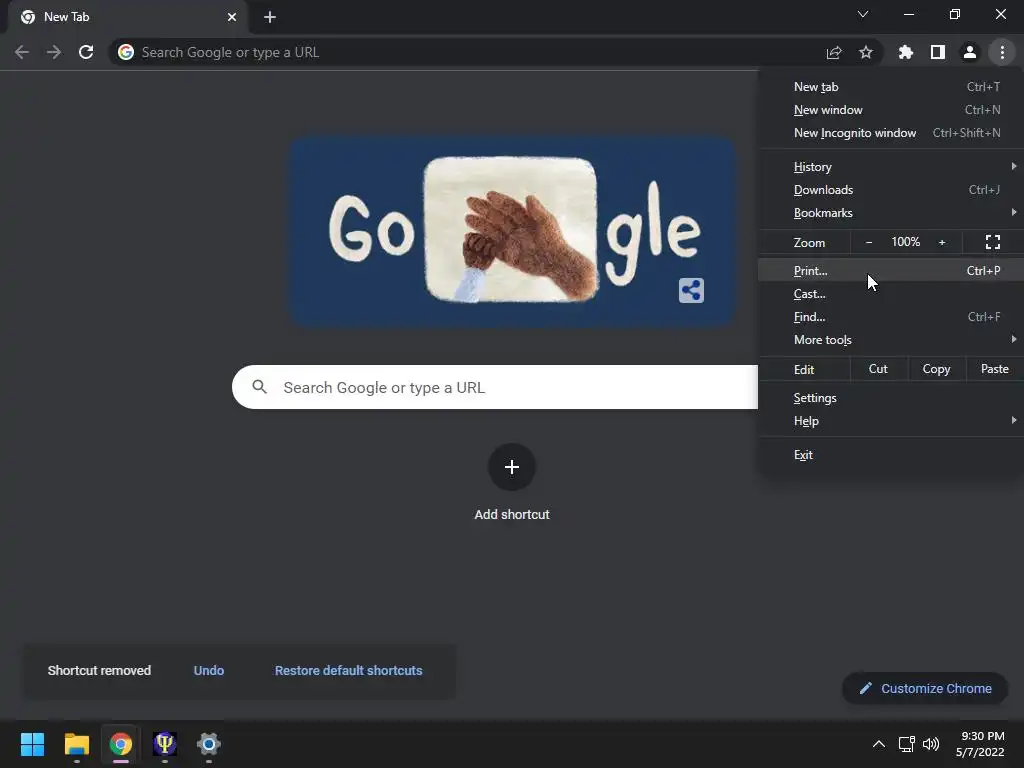Click the back navigation arrow
This screenshot has width=1024, height=768.
[x=22, y=52]
